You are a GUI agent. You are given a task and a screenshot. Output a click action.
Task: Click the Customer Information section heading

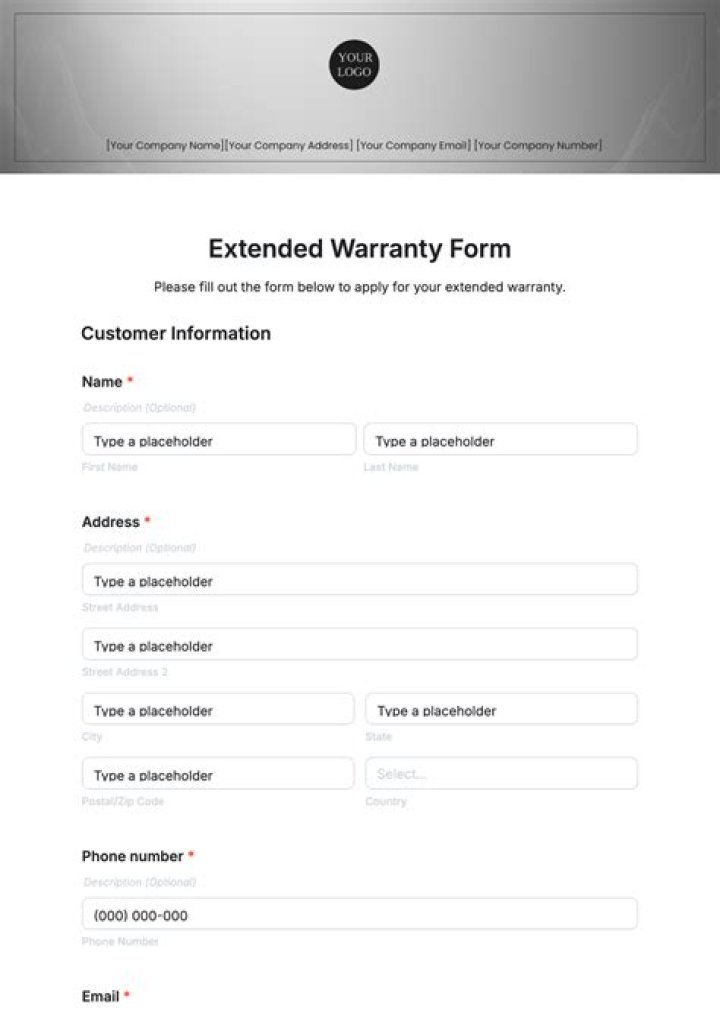pos(176,333)
